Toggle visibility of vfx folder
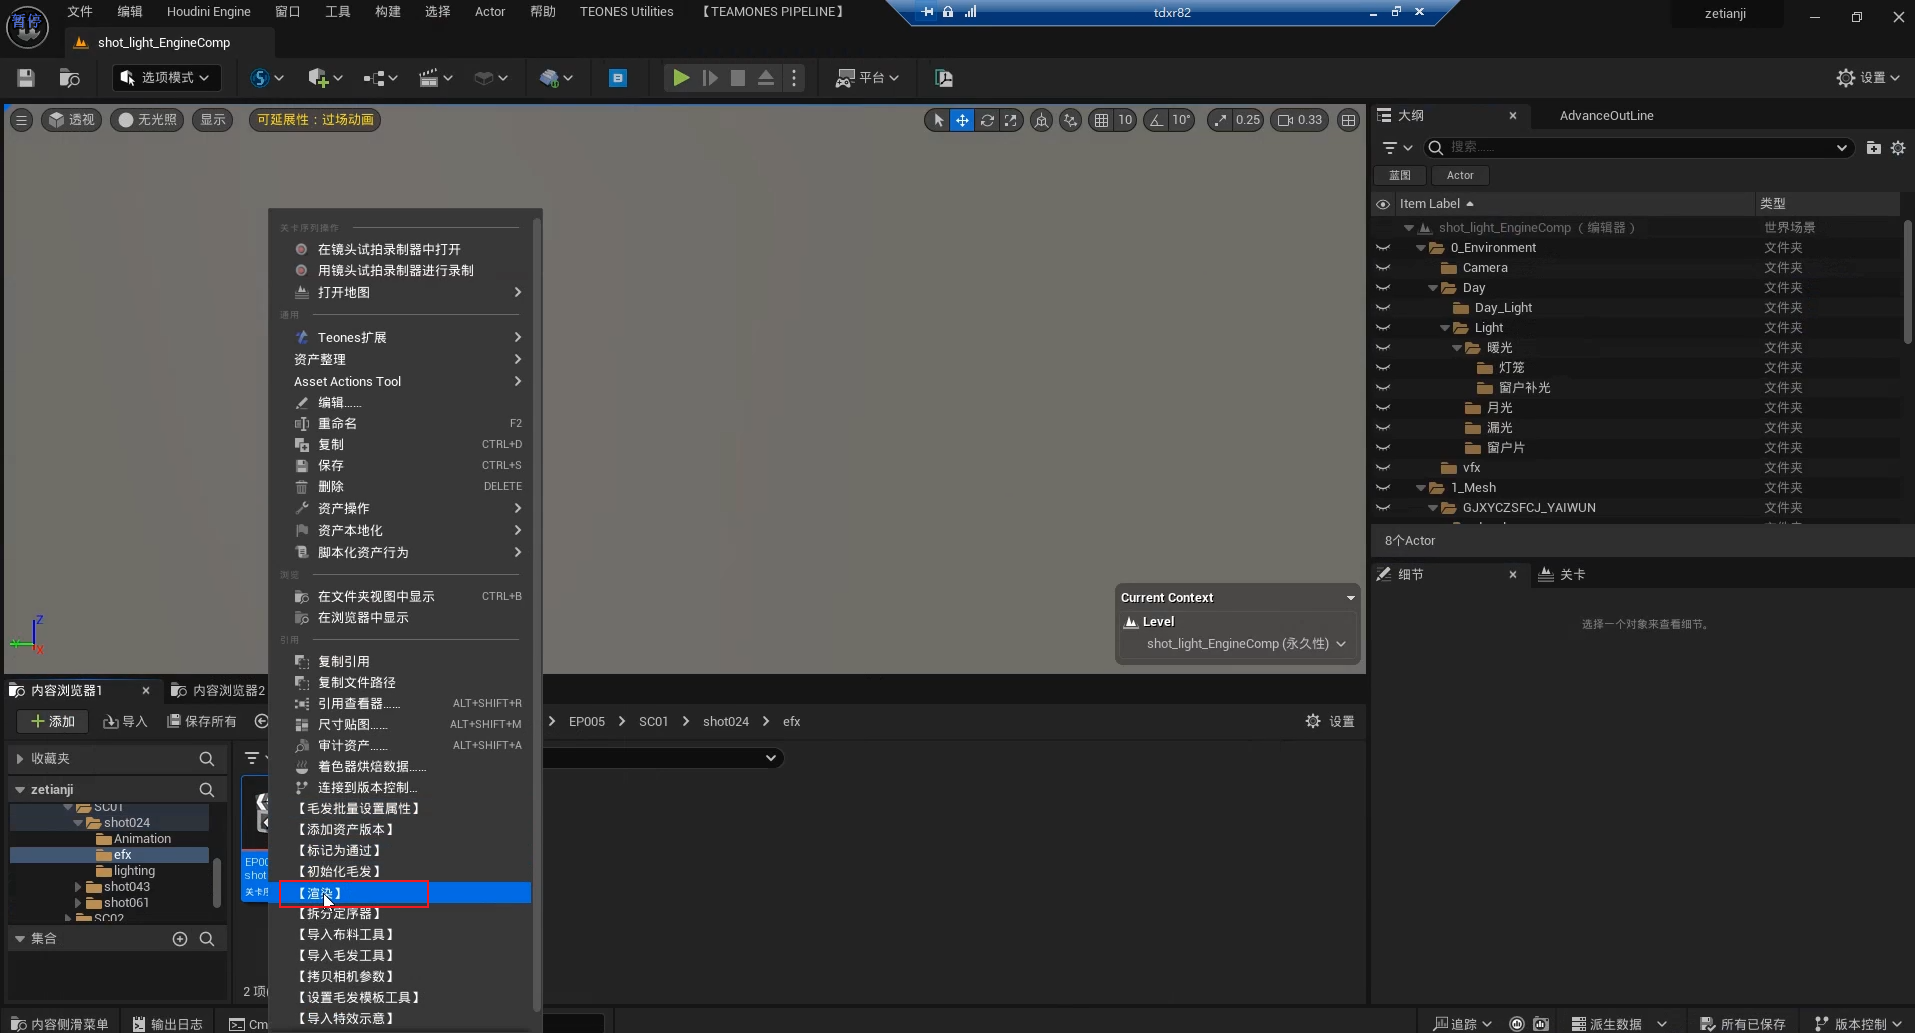The height and width of the screenshot is (1033, 1915). pyautogui.click(x=1383, y=468)
